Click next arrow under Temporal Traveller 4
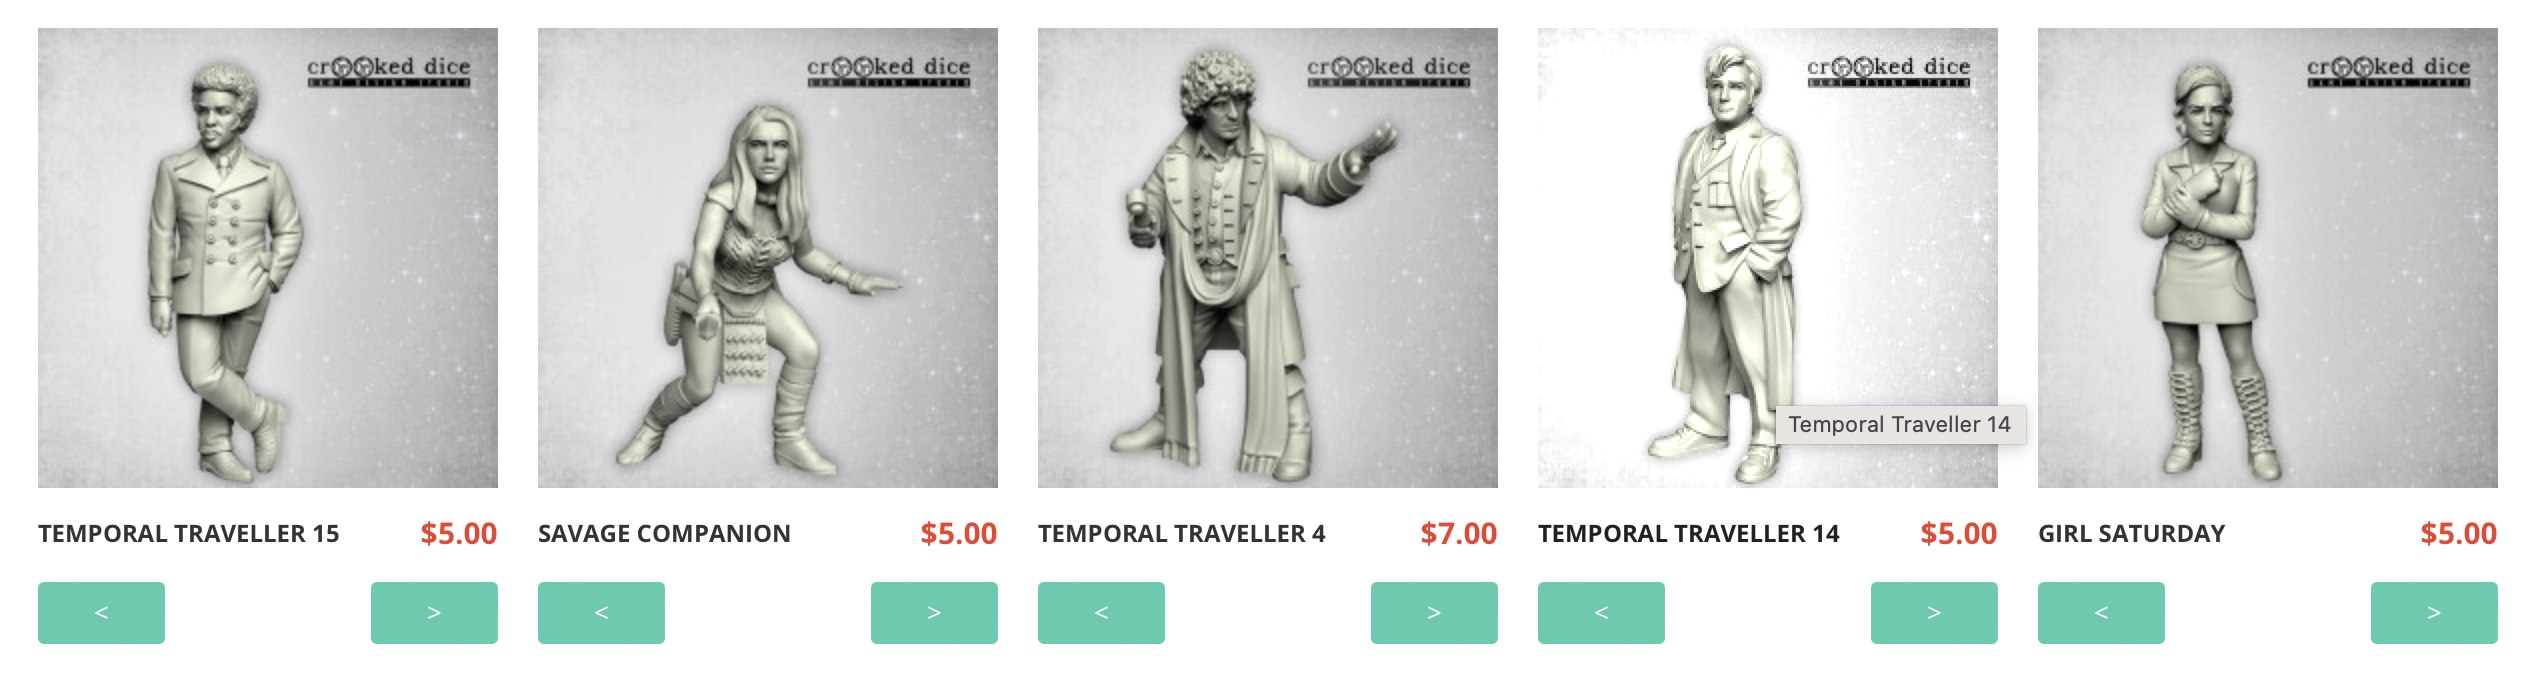The width and height of the screenshot is (2544, 676). [1434, 613]
